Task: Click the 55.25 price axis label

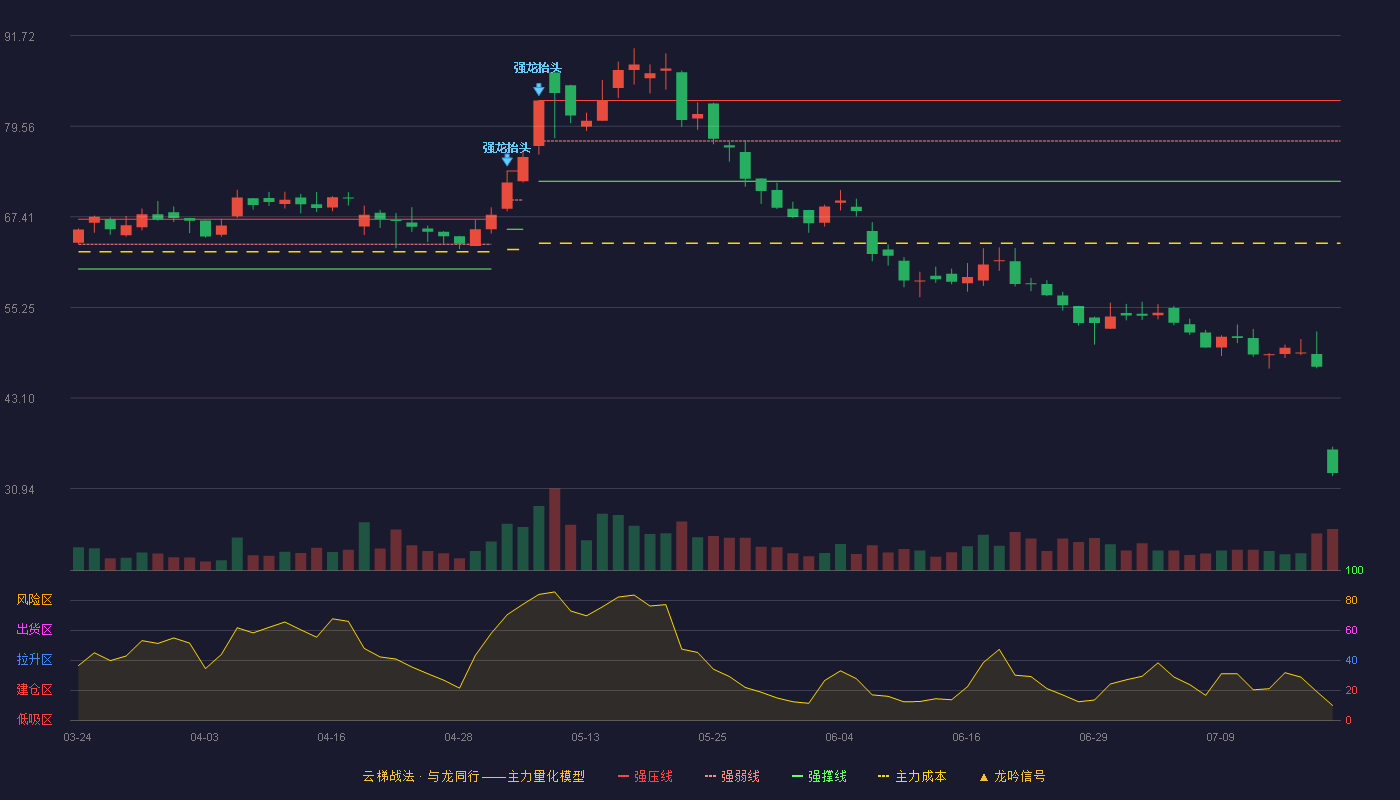Action: (19, 309)
